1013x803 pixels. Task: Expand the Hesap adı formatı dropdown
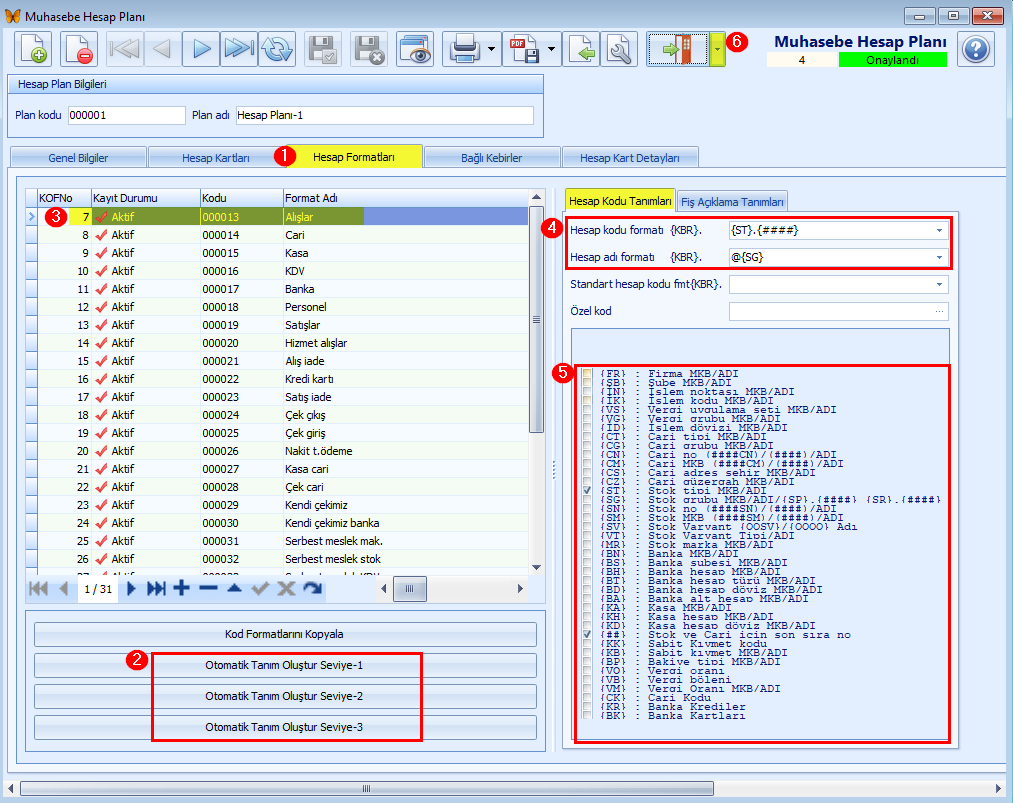[x=939, y=257]
